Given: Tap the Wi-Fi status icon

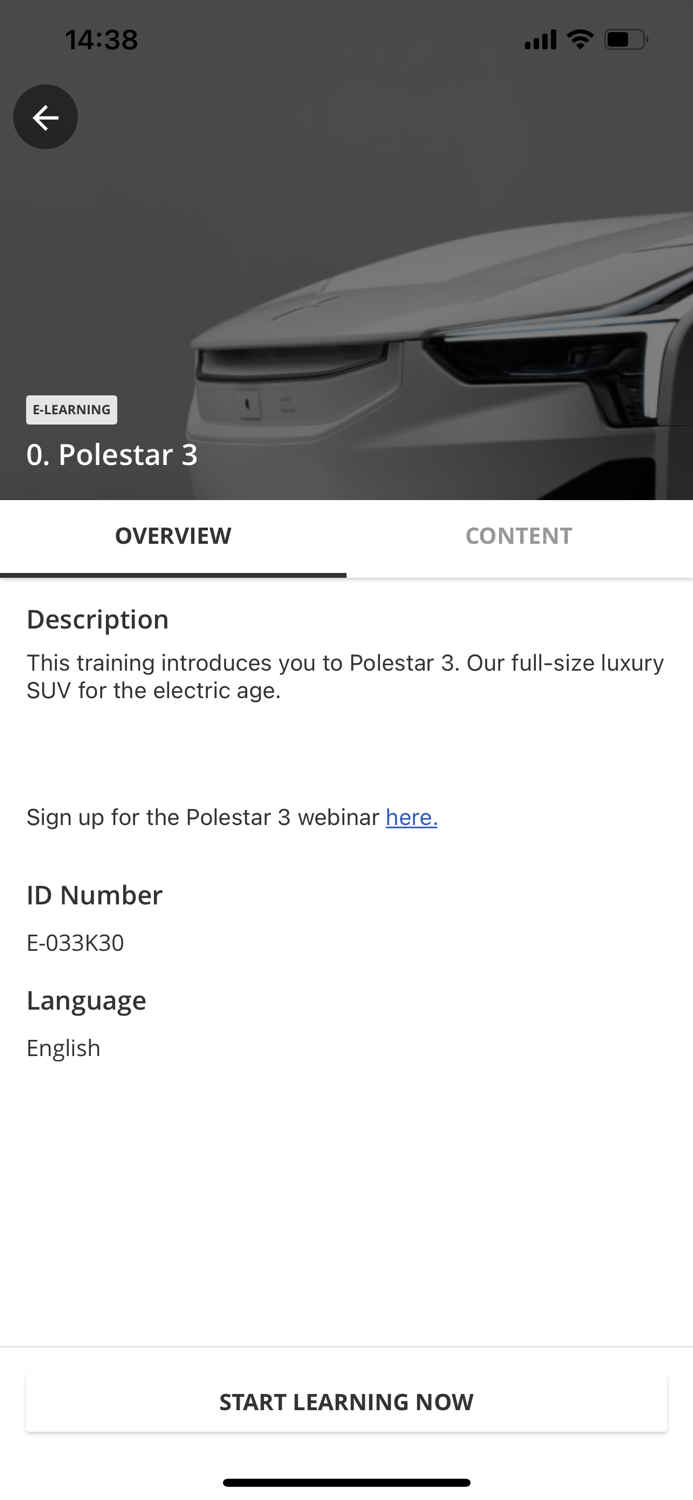Looking at the screenshot, I should (x=580, y=39).
